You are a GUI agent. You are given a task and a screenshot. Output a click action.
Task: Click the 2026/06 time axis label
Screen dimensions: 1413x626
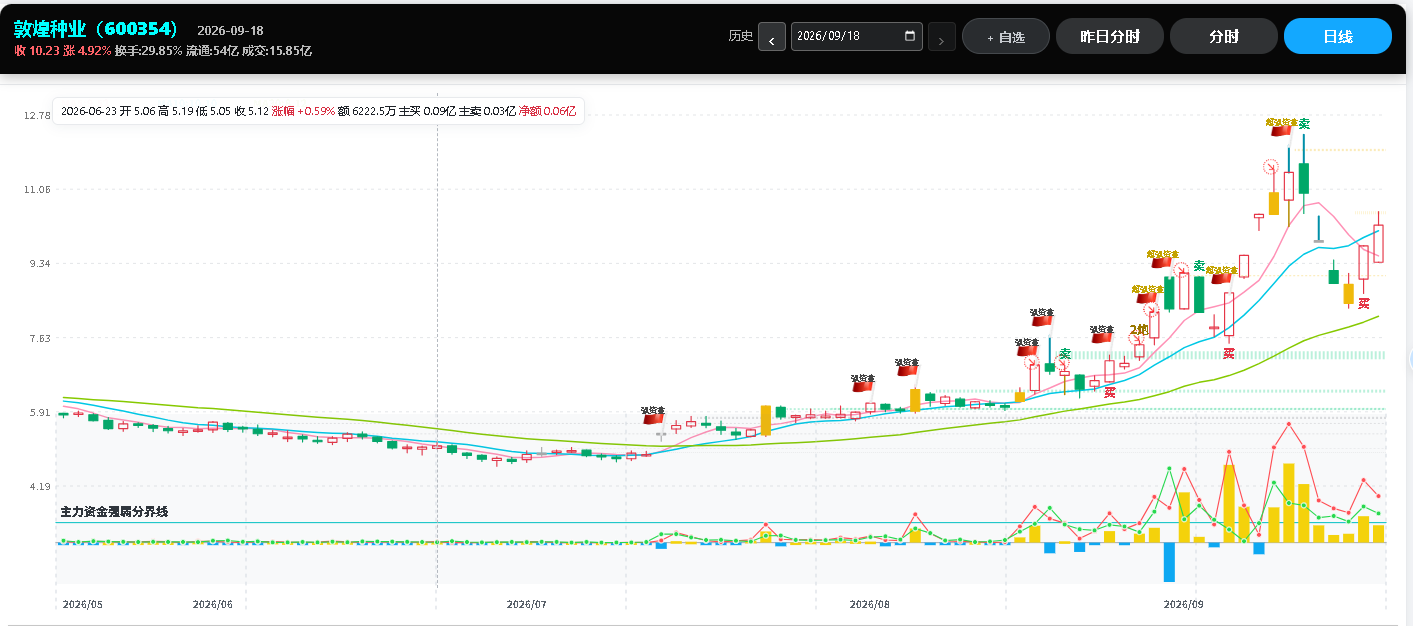[x=212, y=604]
